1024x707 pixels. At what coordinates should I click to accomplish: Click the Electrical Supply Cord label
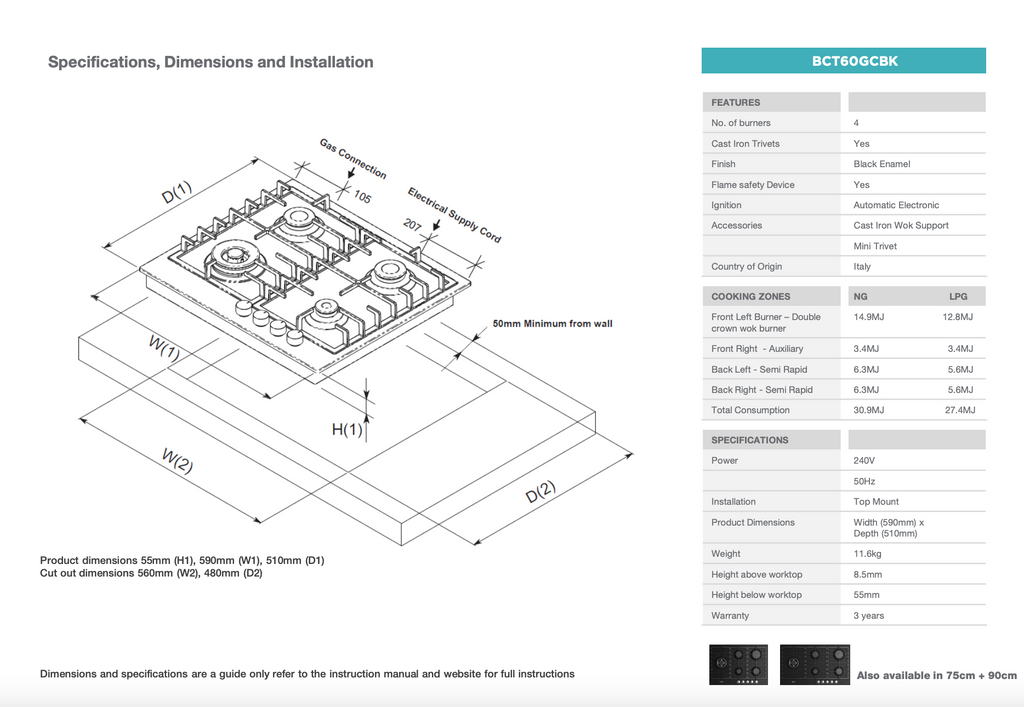pyautogui.click(x=454, y=215)
